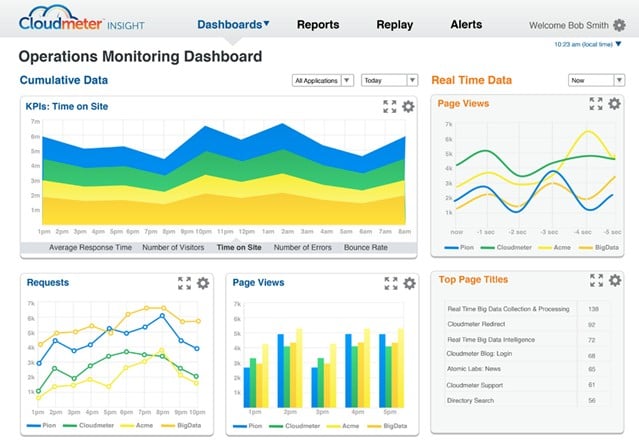Switch to Number of Visitors KPI tab
This screenshot has height=445, width=639.
coord(173,247)
